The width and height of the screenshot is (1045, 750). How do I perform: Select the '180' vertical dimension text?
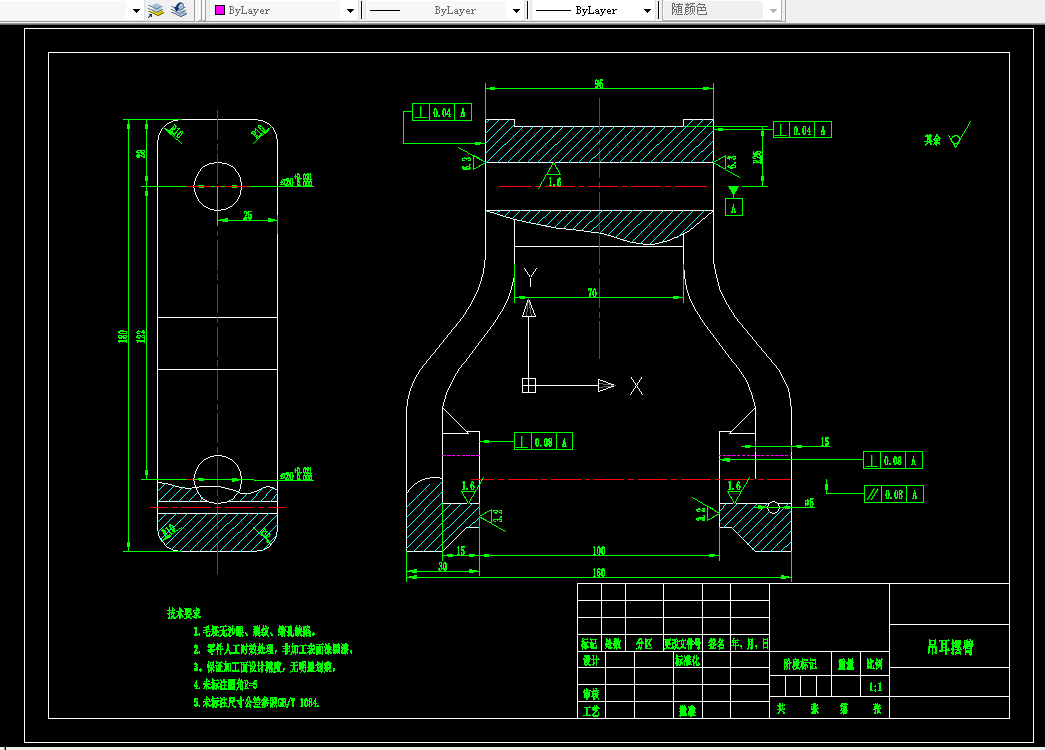pyautogui.click(x=123, y=336)
